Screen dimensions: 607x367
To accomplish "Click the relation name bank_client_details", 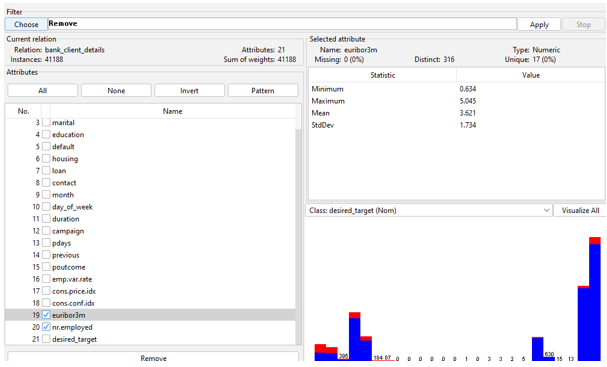I will tap(75, 50).
